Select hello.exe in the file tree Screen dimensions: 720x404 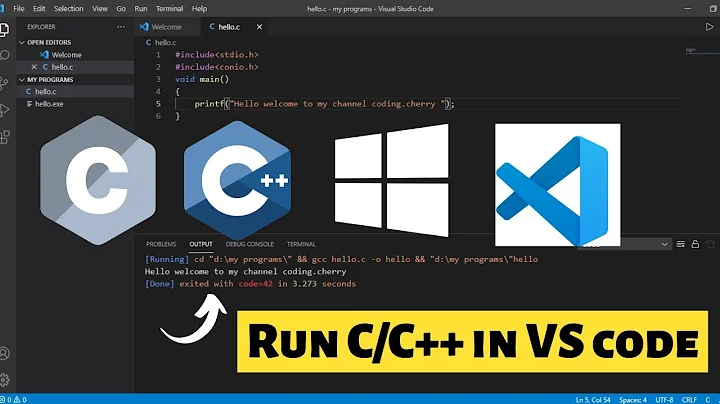pyautogui.click(x=50, y=102)
